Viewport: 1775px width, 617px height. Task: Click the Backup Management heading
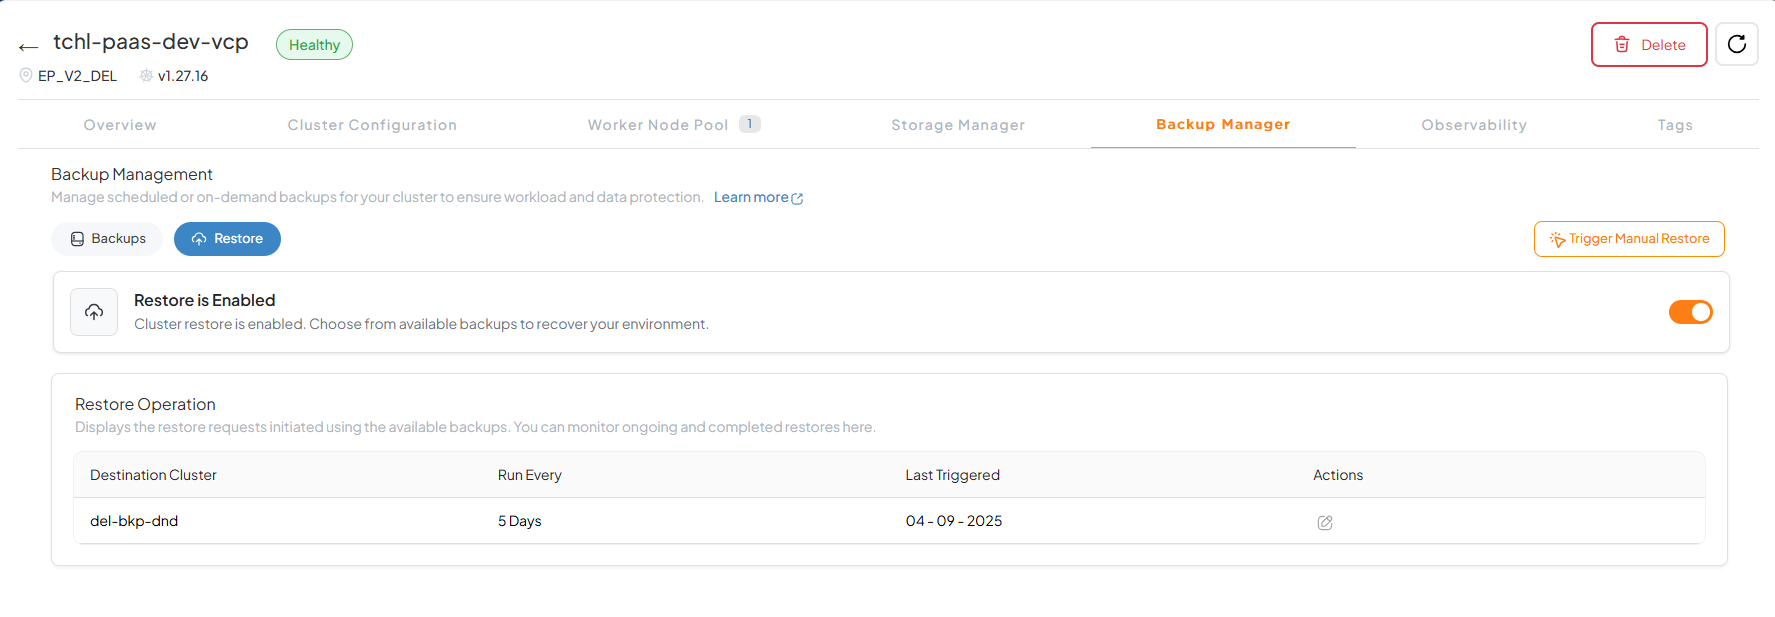click(x=132, y=174)
